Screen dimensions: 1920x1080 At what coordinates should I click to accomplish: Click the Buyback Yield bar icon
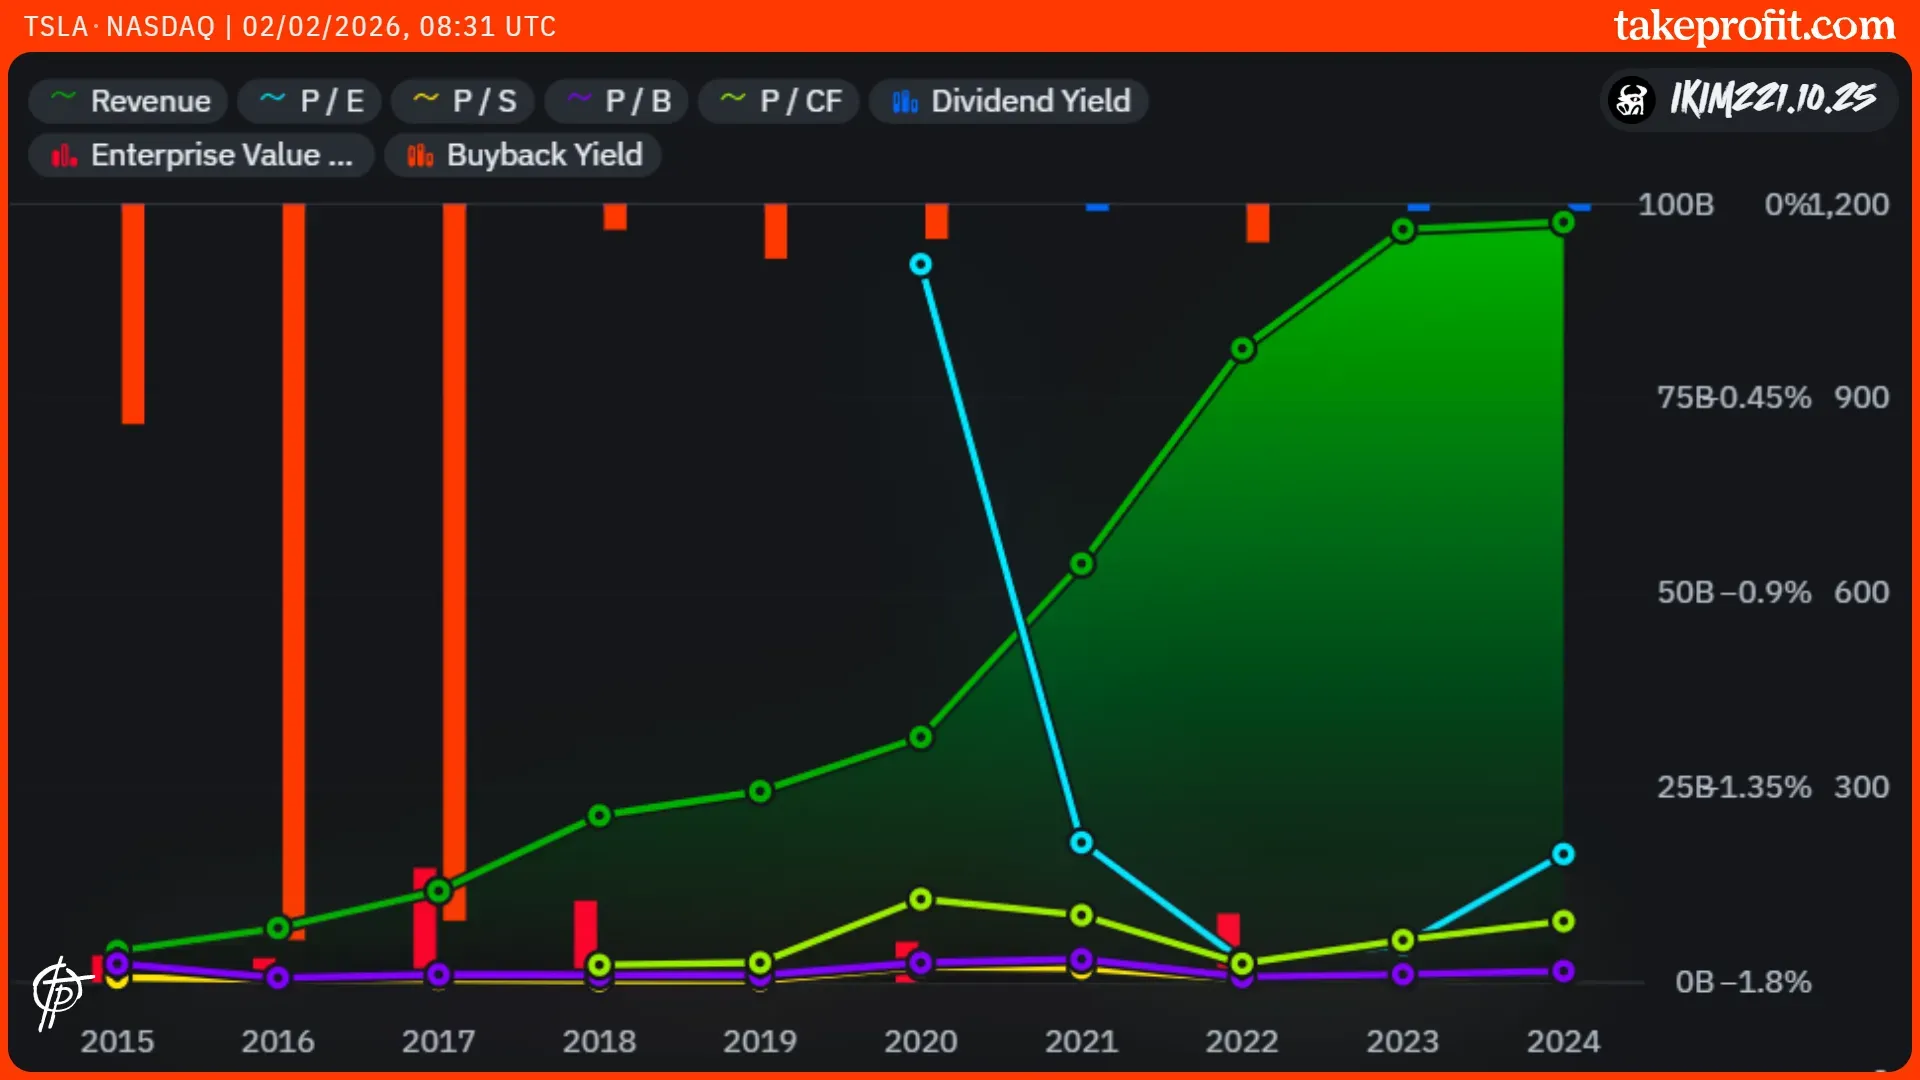click(x=420, y=155)
